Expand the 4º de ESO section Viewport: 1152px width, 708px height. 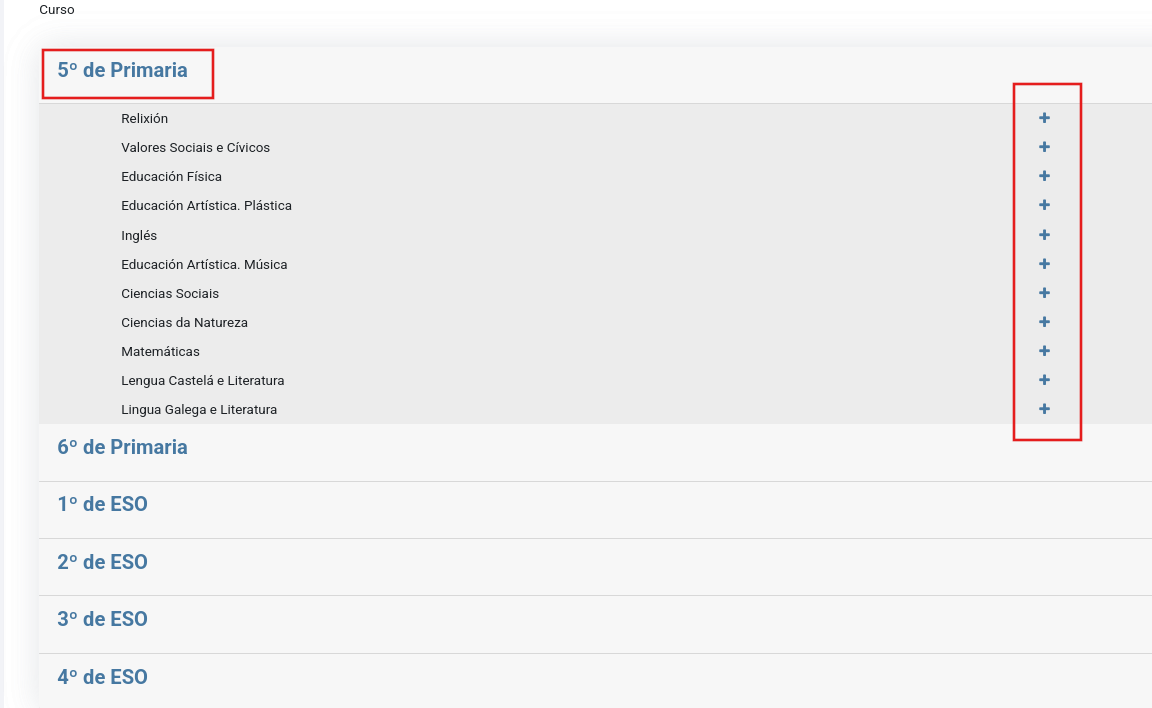coord(102,677)
